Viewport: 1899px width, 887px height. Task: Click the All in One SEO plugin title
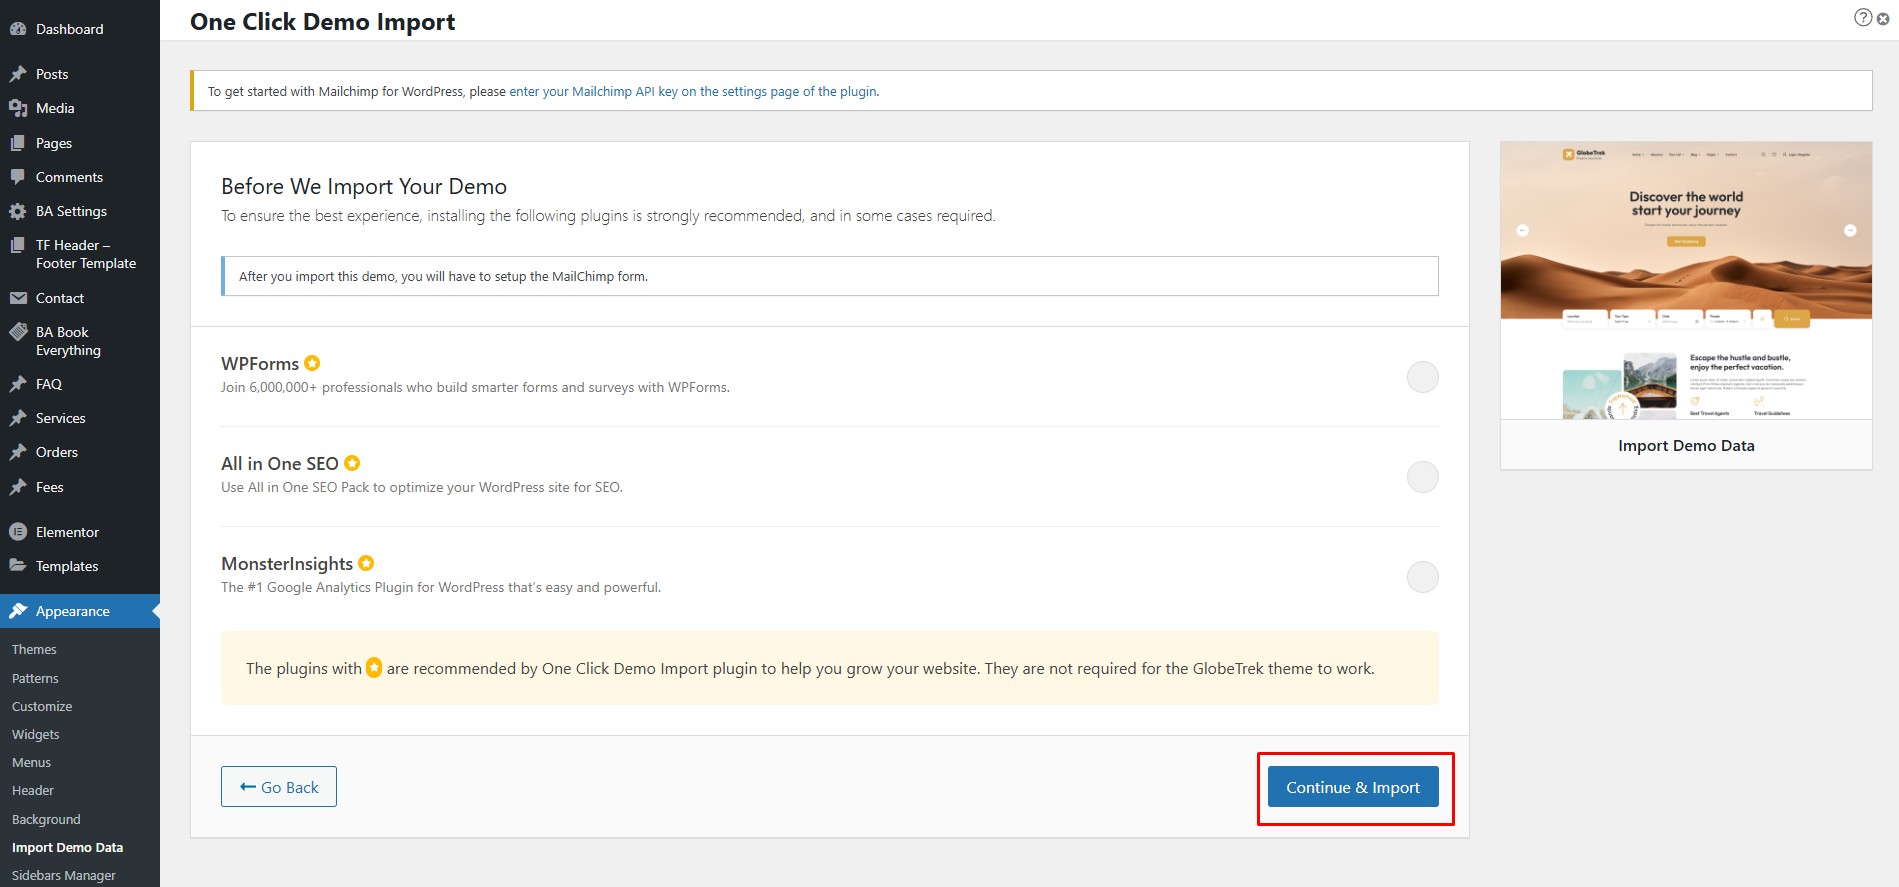(x=280, y=464)
